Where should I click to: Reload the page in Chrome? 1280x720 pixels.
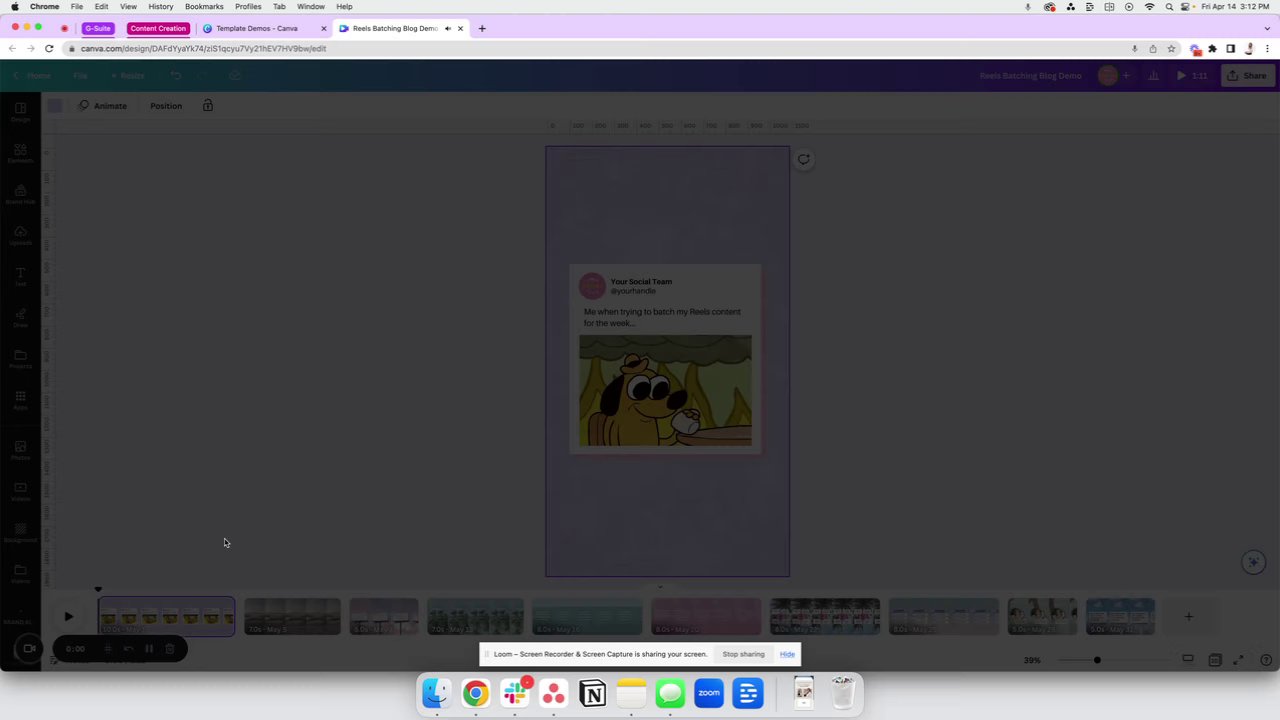[x=49, y=48]
